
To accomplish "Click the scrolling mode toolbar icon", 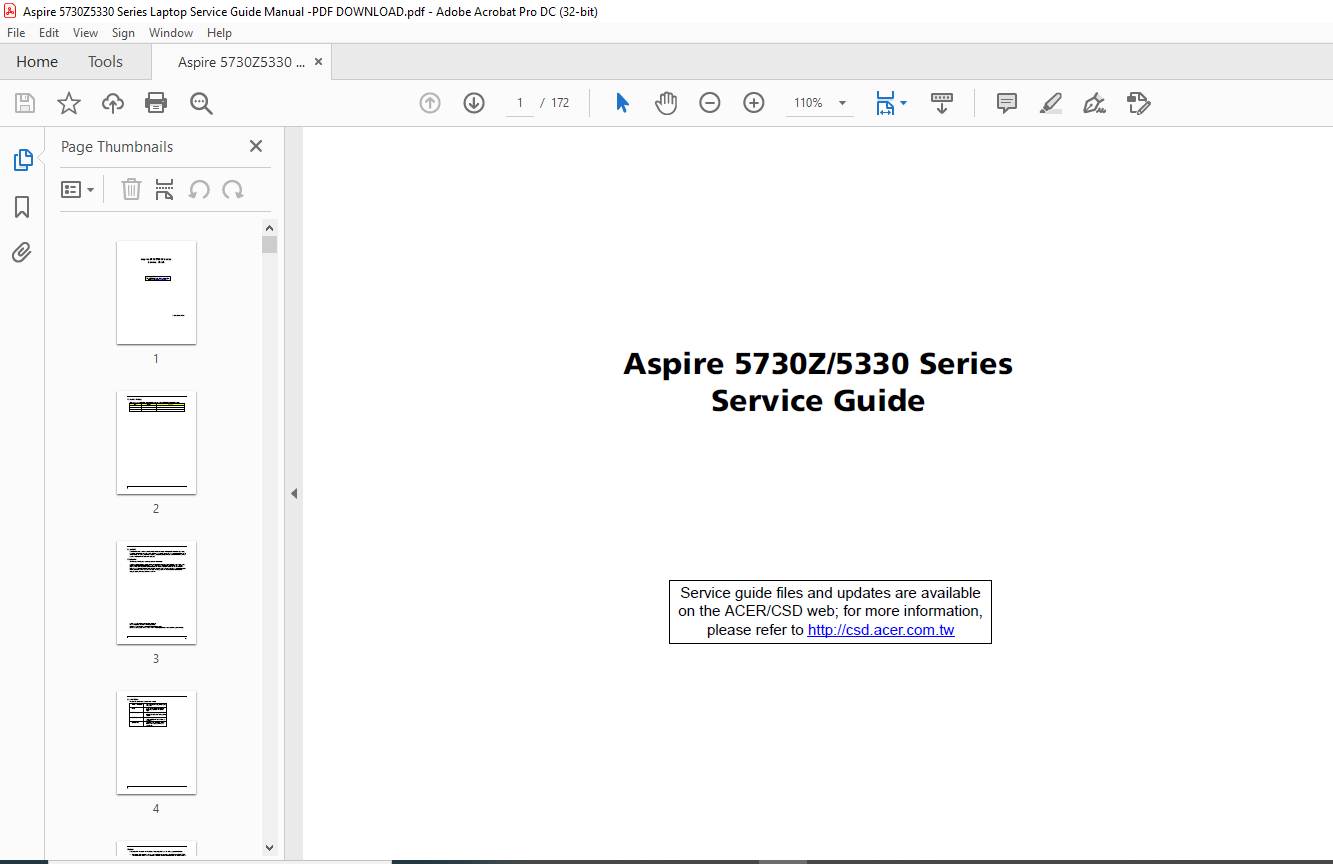I will click(x=942, y=103).
